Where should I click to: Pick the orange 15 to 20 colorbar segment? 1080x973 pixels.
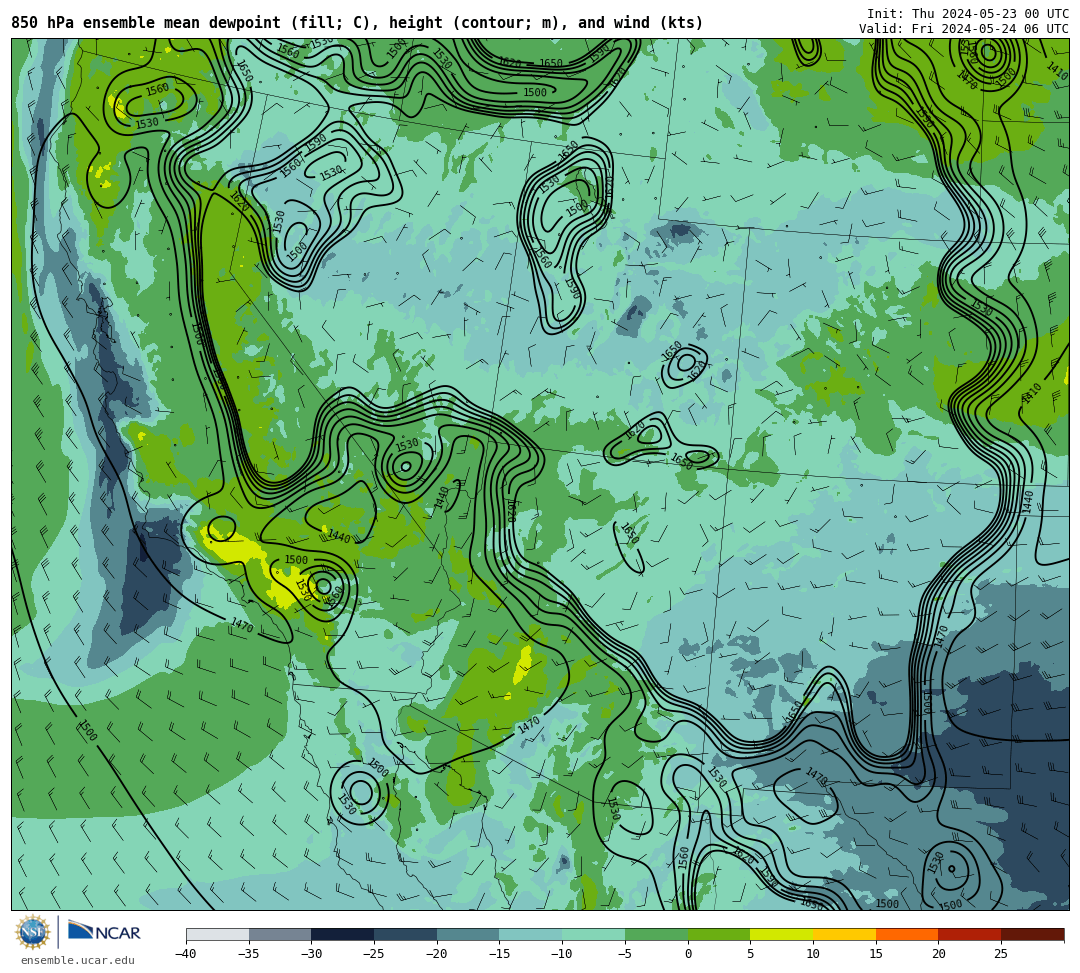click(907, 934)
